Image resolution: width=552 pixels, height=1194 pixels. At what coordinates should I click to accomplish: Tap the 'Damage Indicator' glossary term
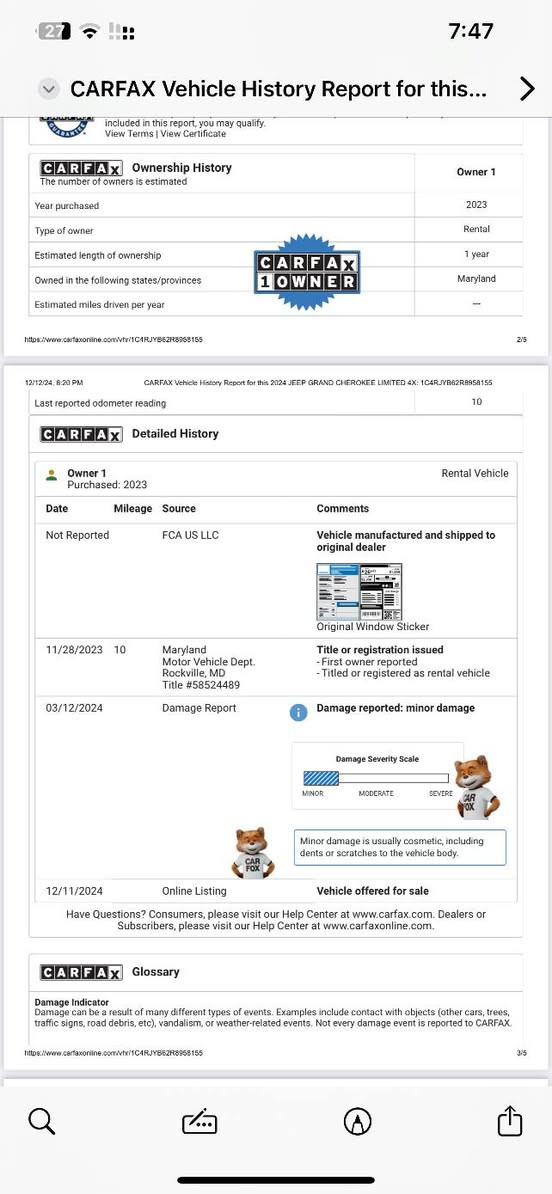[x=72, y=1002]
